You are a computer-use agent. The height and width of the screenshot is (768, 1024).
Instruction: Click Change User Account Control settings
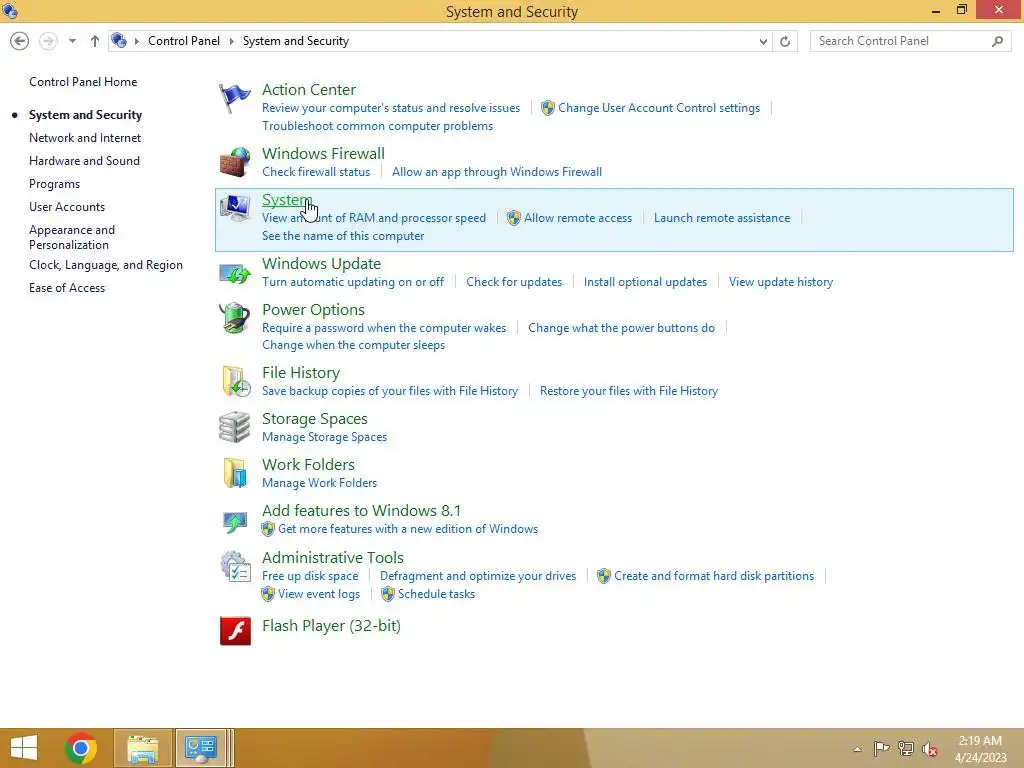click(x=659, y=108)
